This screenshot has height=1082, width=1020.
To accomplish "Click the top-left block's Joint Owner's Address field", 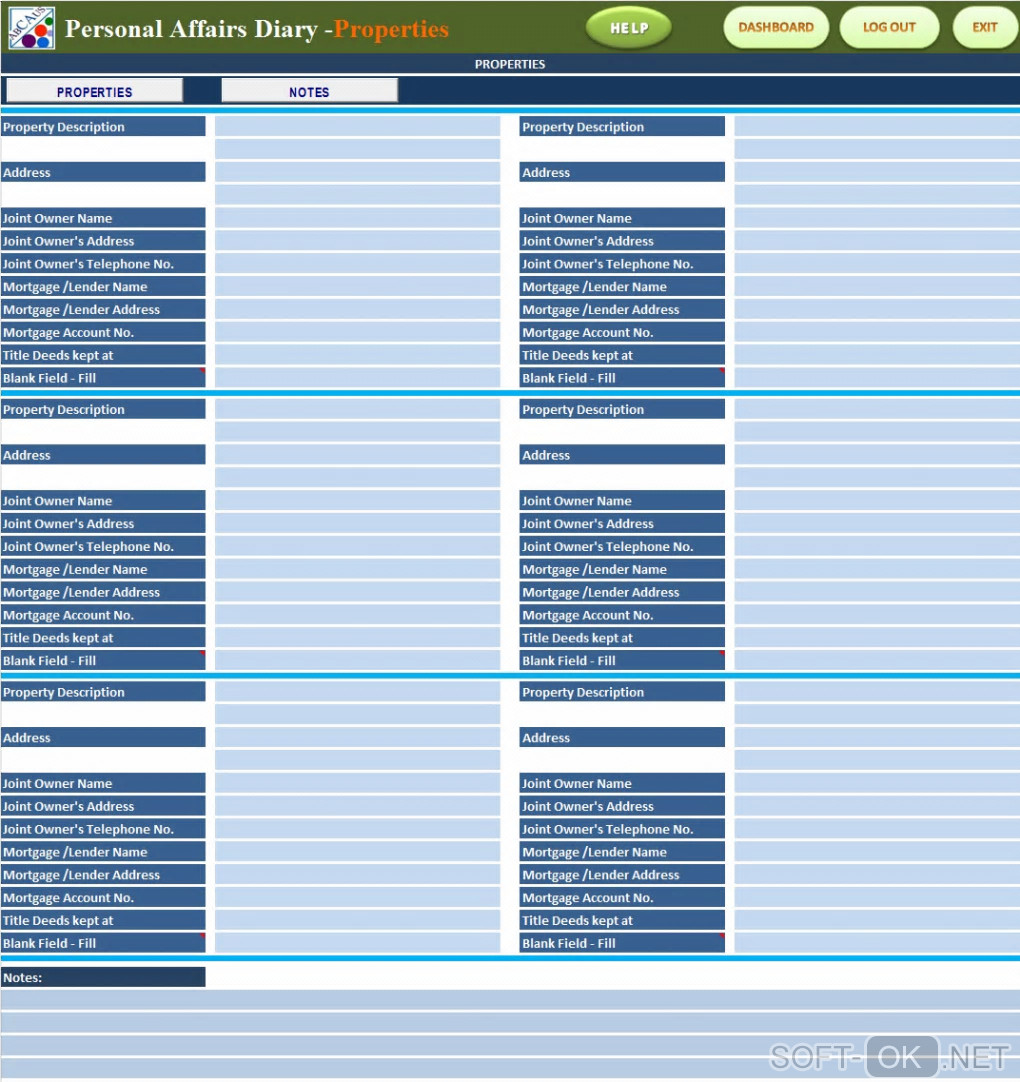I will coord(357,240).
